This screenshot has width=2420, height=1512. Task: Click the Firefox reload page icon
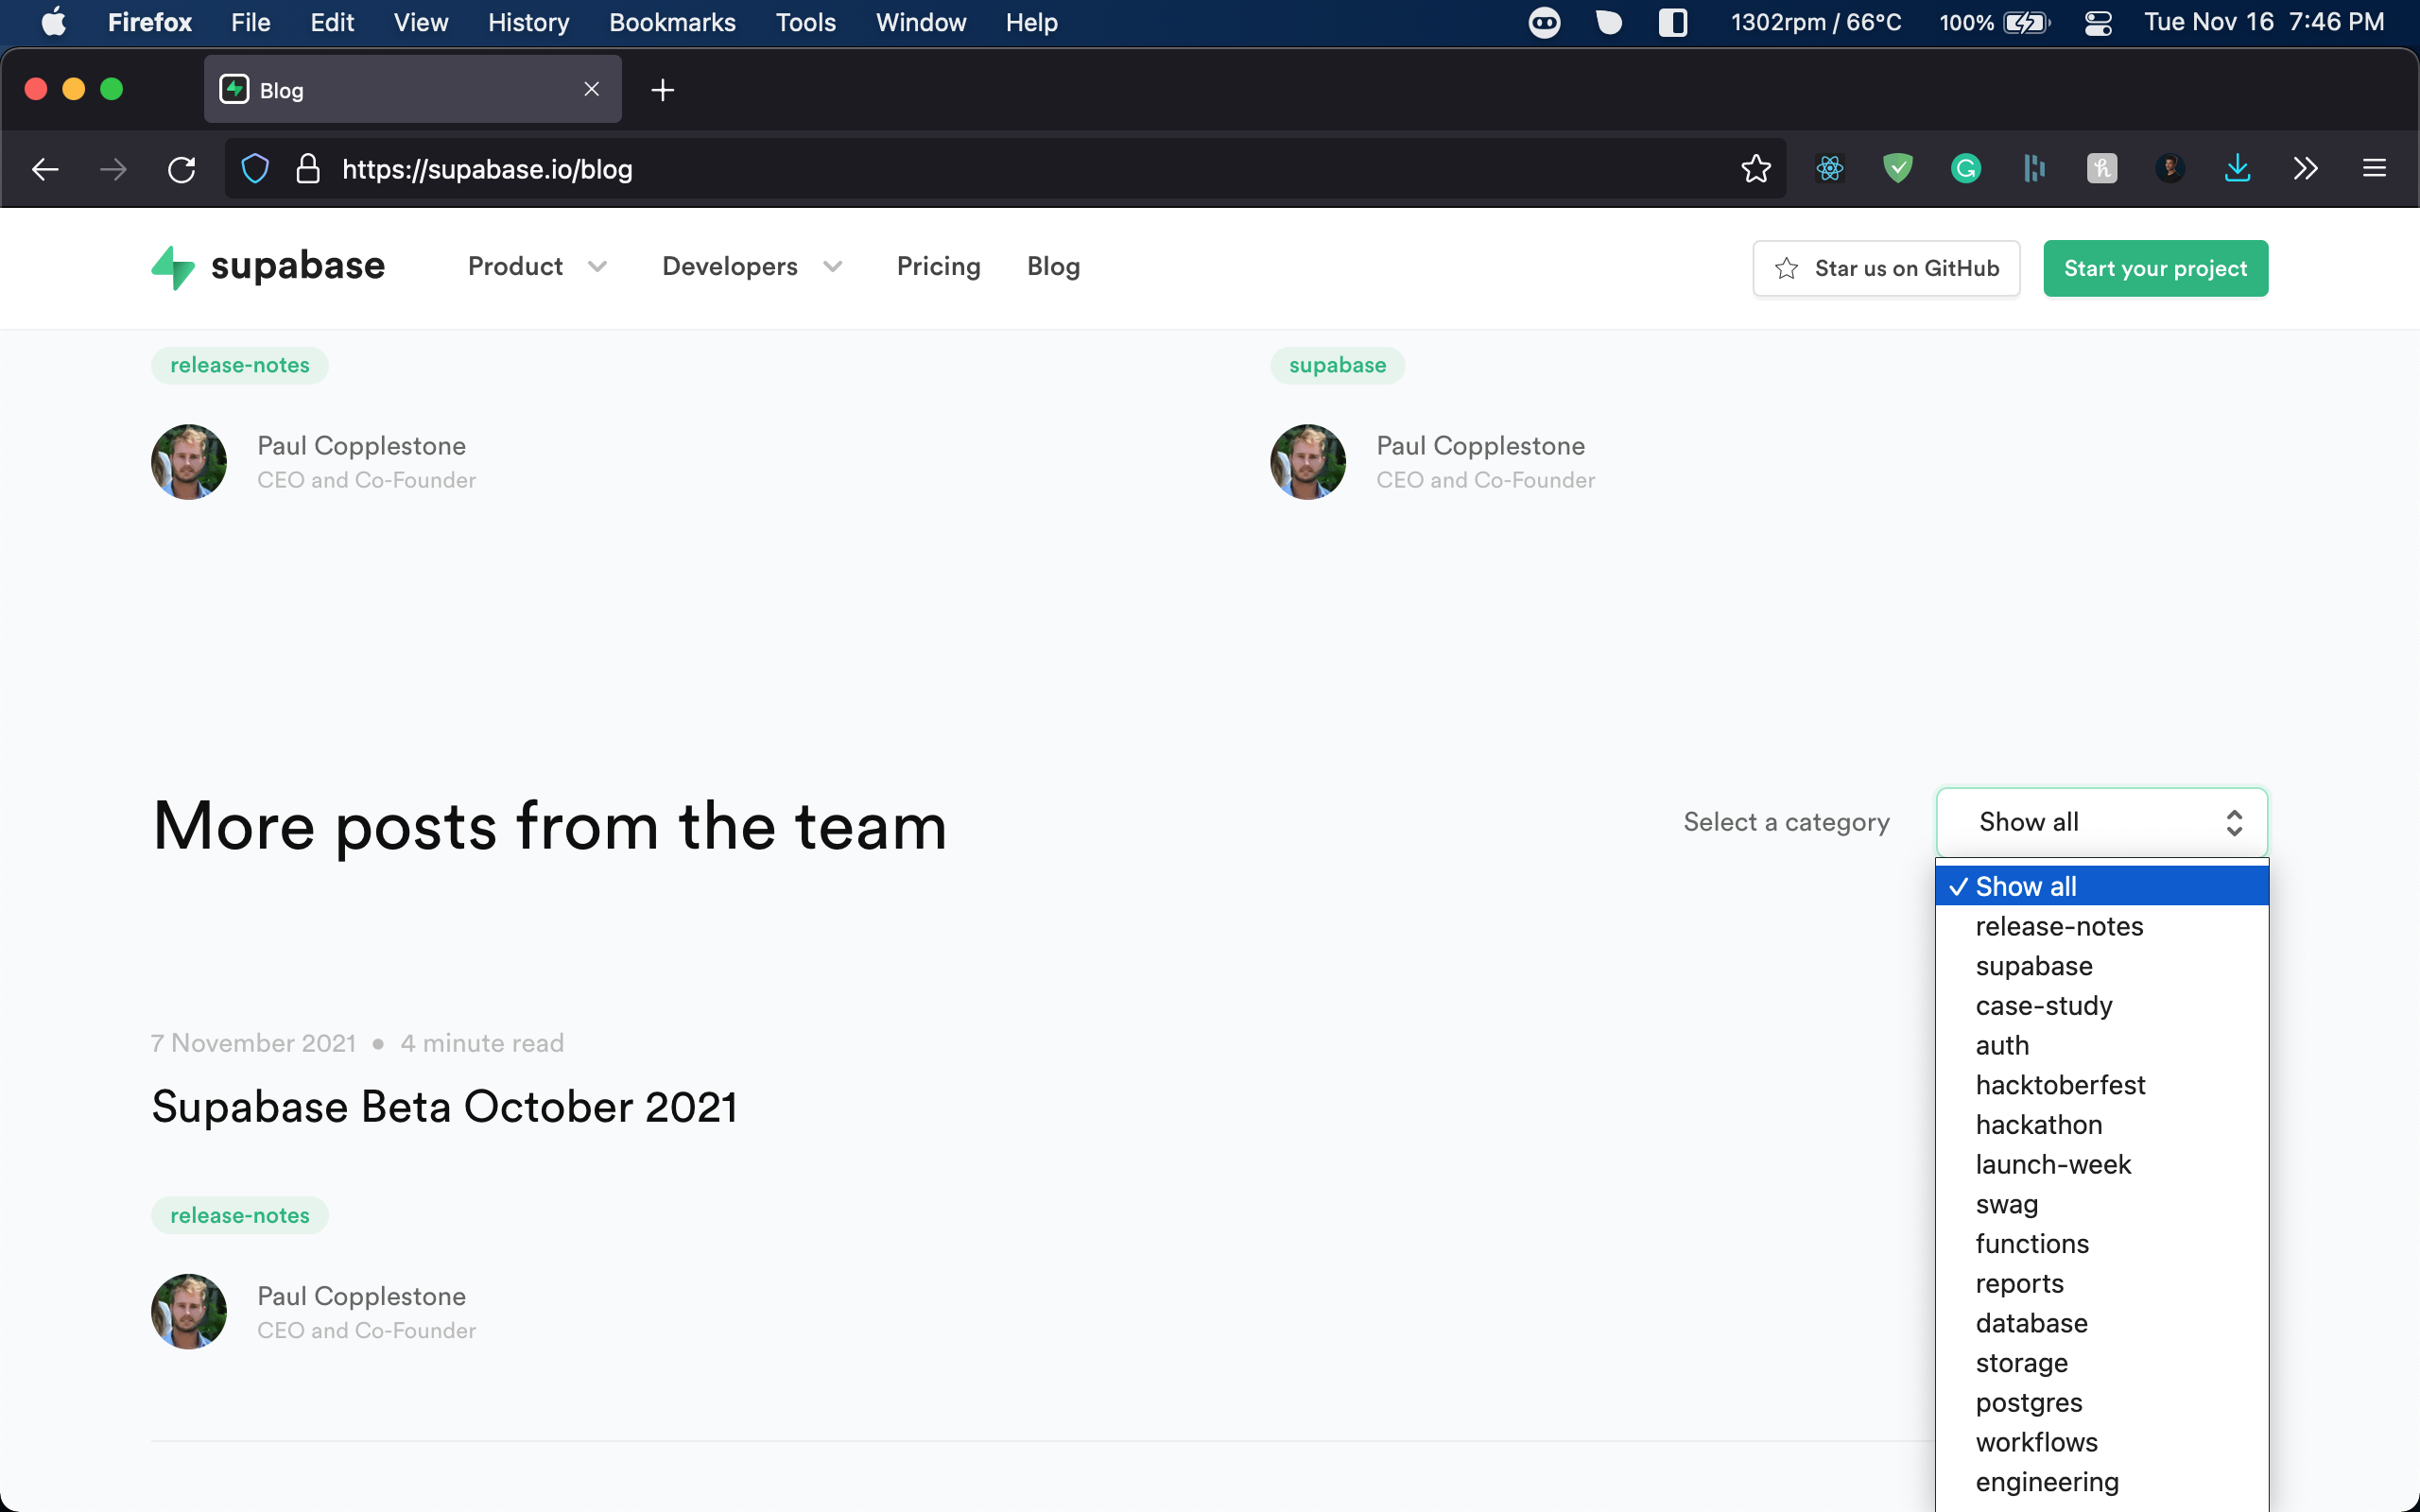[181, 169]
